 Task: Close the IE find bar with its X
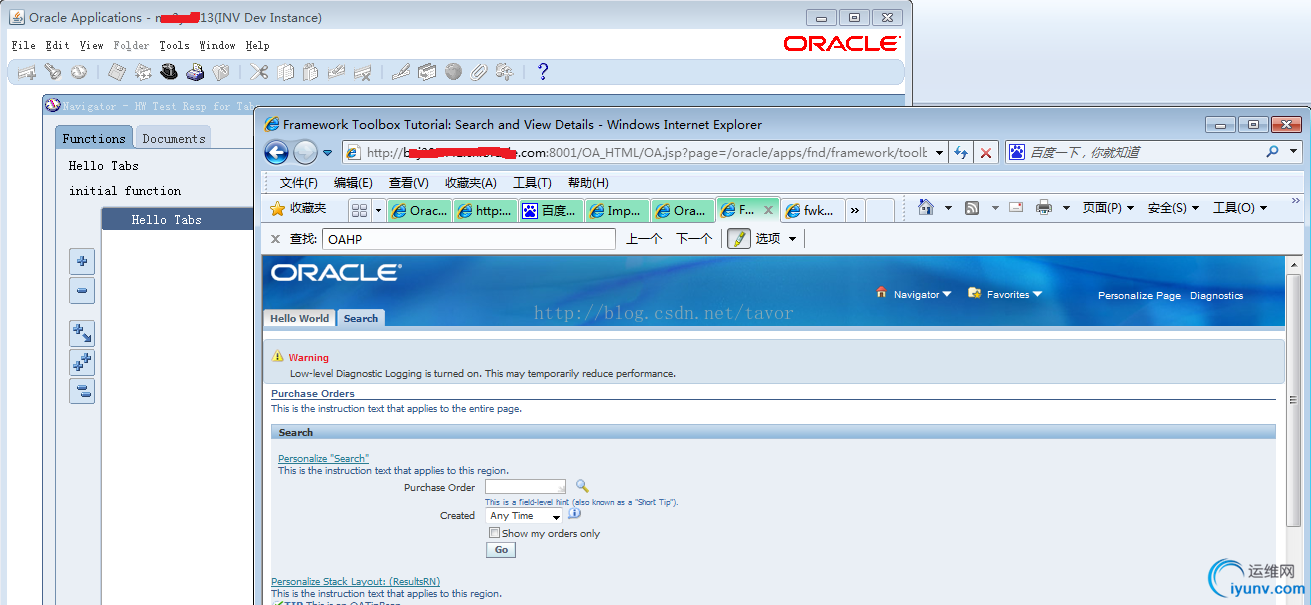click(276, 239)
